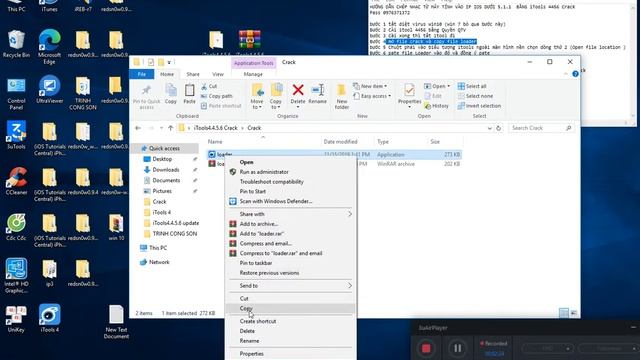The image size is (640, 360).
Task: Switch to details view icon in status bar
Action: (x=564, y=313)
